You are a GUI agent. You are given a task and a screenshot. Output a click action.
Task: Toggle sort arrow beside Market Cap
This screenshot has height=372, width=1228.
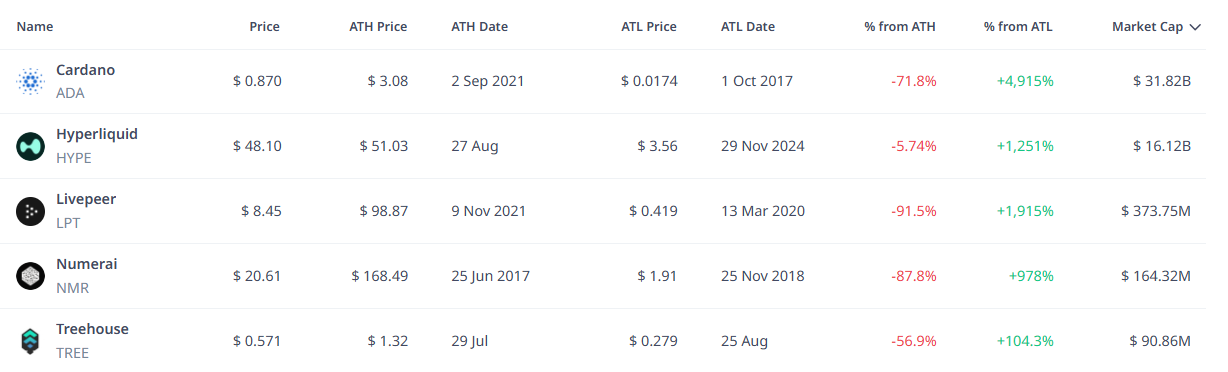1195,27
